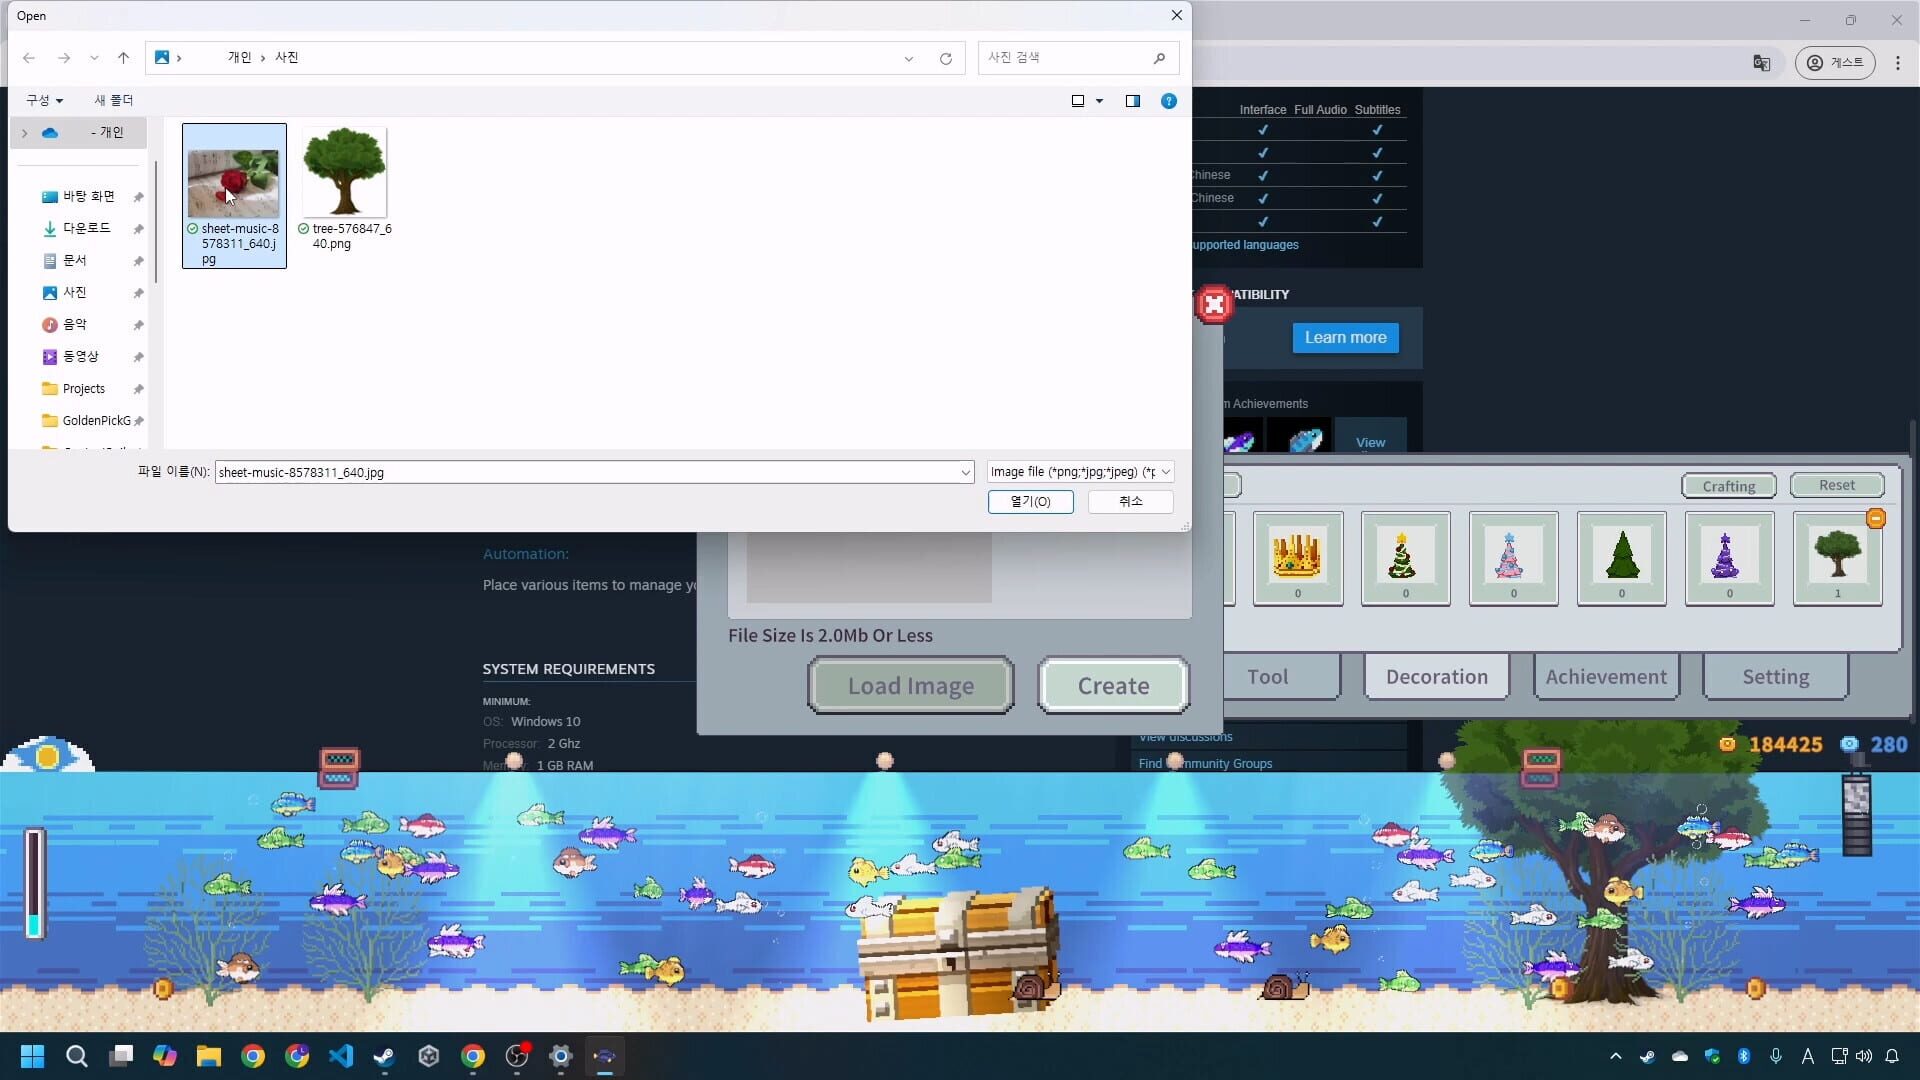The height and width of the screenshot is (1080, 1920).
Task: Toggle the preview pane in the Open dialog
Action: coord(1133,100)
